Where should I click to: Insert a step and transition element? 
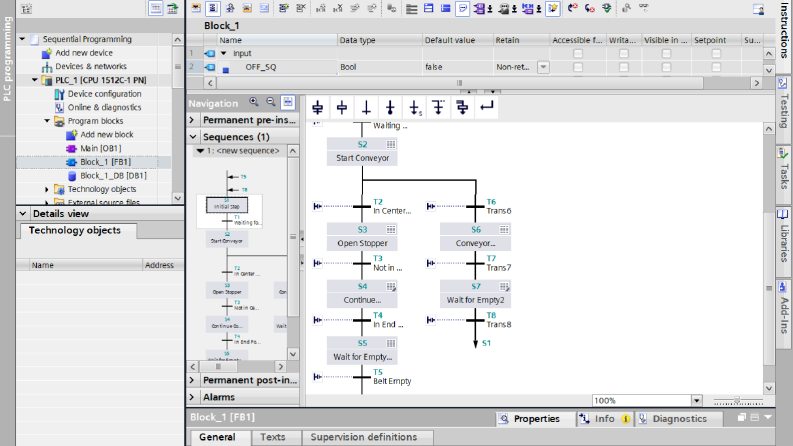point(318,107)
